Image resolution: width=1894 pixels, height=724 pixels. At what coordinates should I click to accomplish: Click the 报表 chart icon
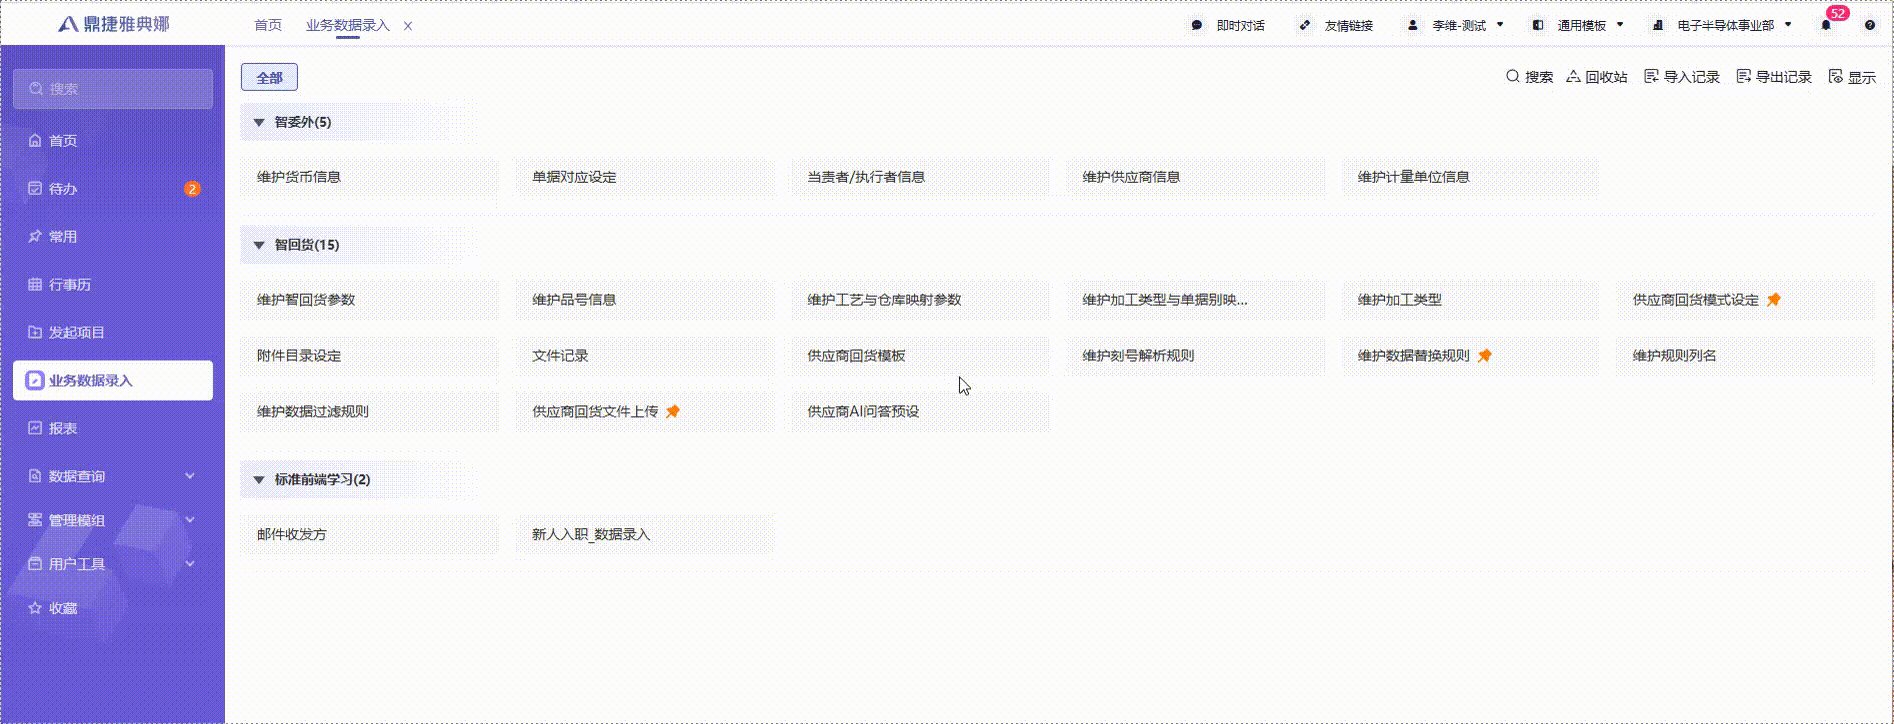click(x=35, y=428)
